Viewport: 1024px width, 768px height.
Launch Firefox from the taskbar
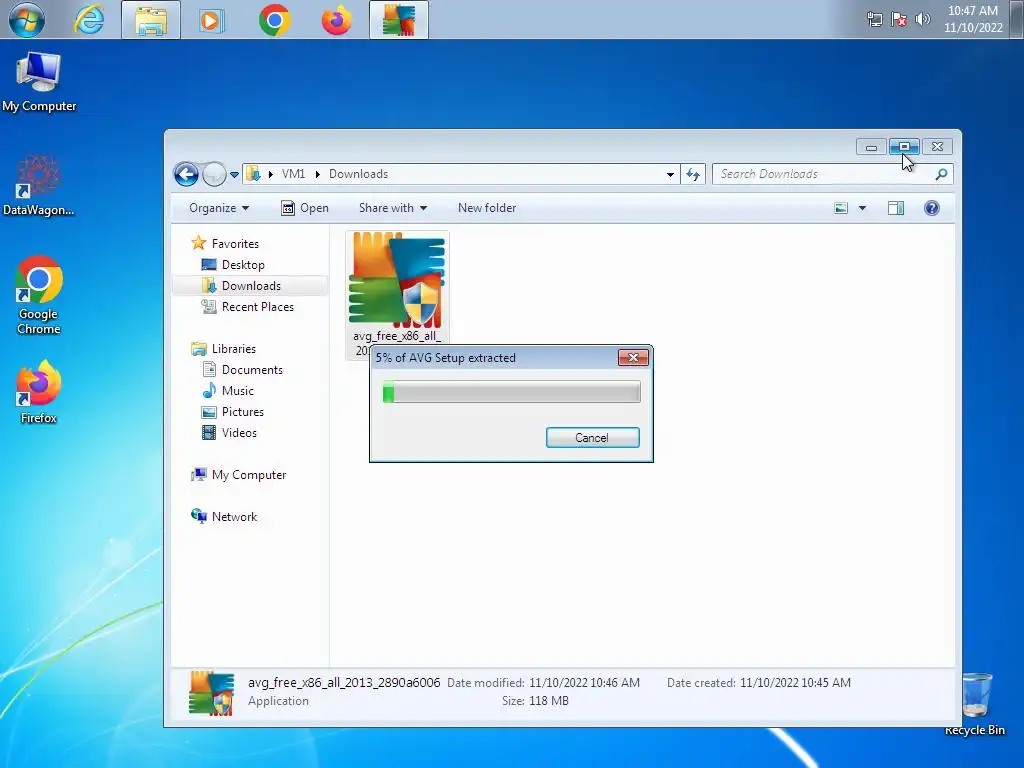(x=336, y=20)
